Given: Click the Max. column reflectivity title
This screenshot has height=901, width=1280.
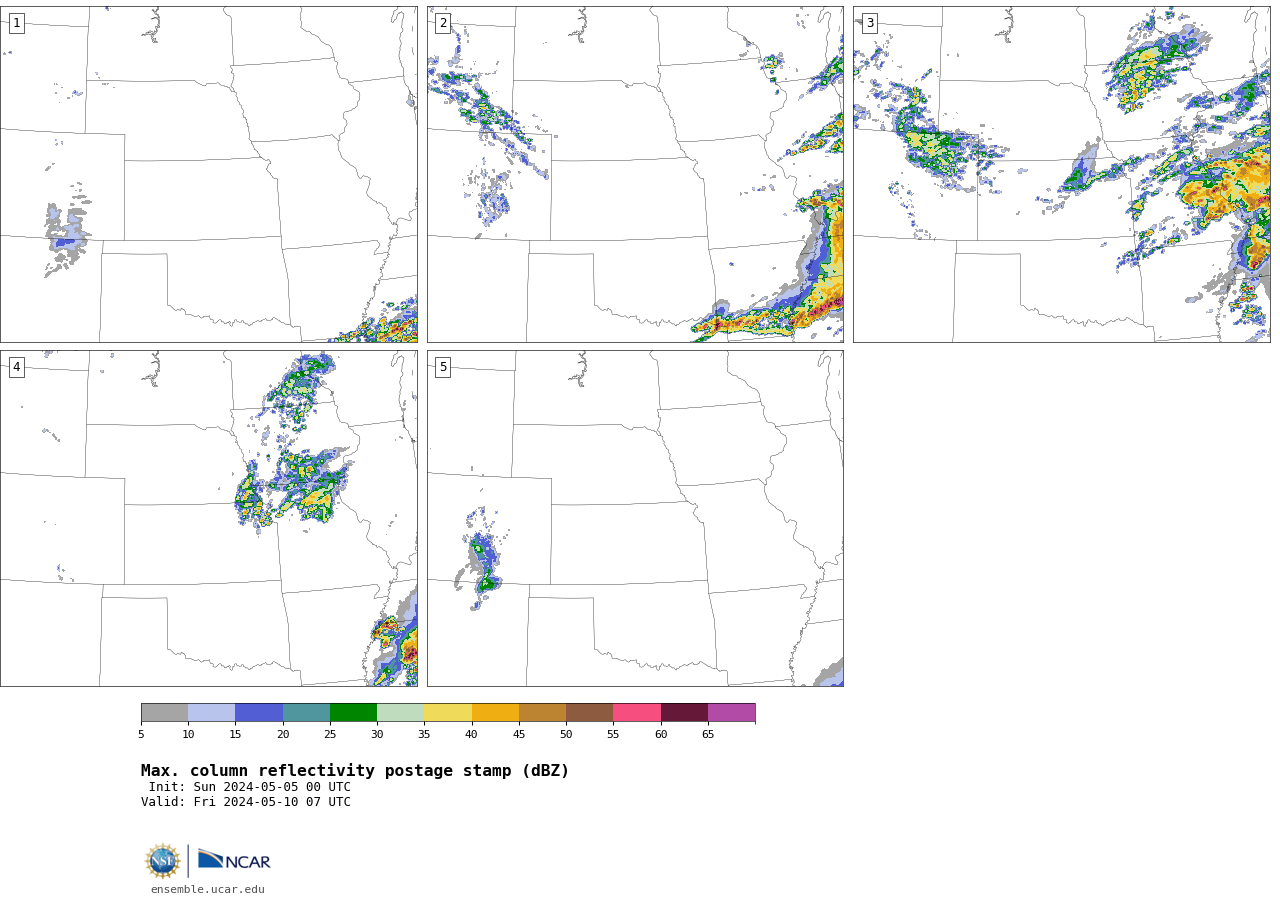Looking at the screenshot, I should coord(355,771).
